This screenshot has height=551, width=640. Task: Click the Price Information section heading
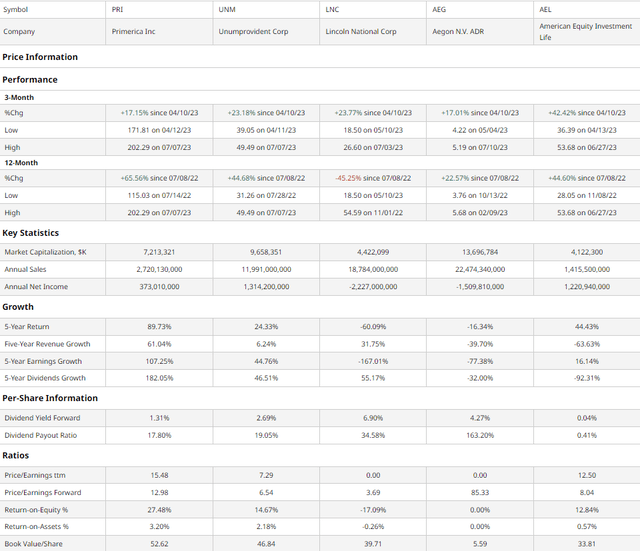click(x=40, y=57)
